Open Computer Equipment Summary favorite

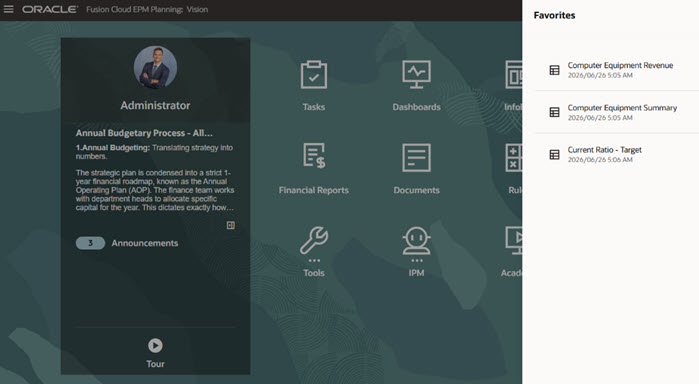pyautogui.click(x=622, y=108)
